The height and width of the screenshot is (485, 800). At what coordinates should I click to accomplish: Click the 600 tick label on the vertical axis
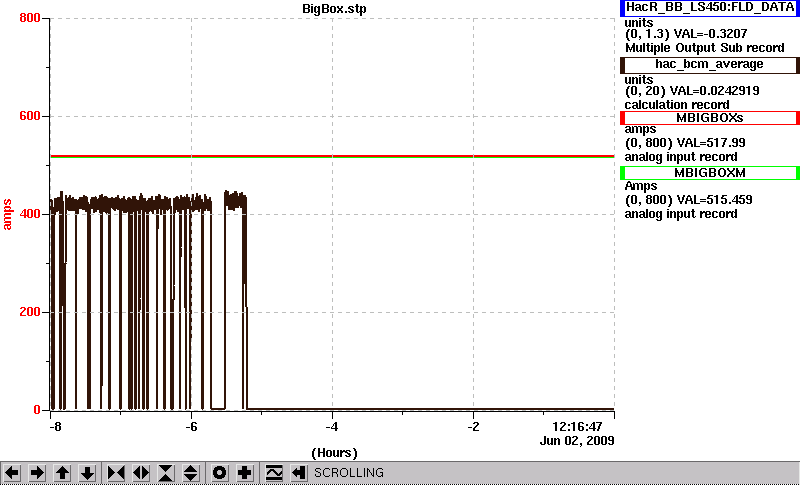click(x=29, y=116)
